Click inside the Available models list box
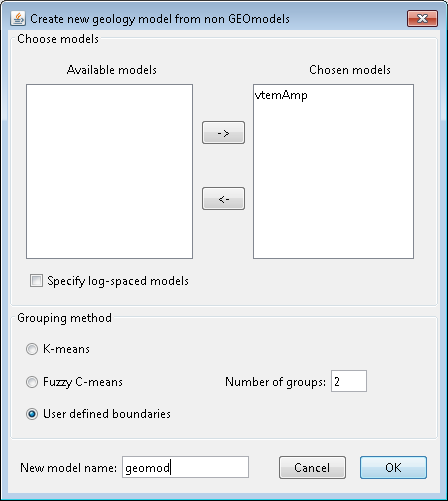 point(109,171)
